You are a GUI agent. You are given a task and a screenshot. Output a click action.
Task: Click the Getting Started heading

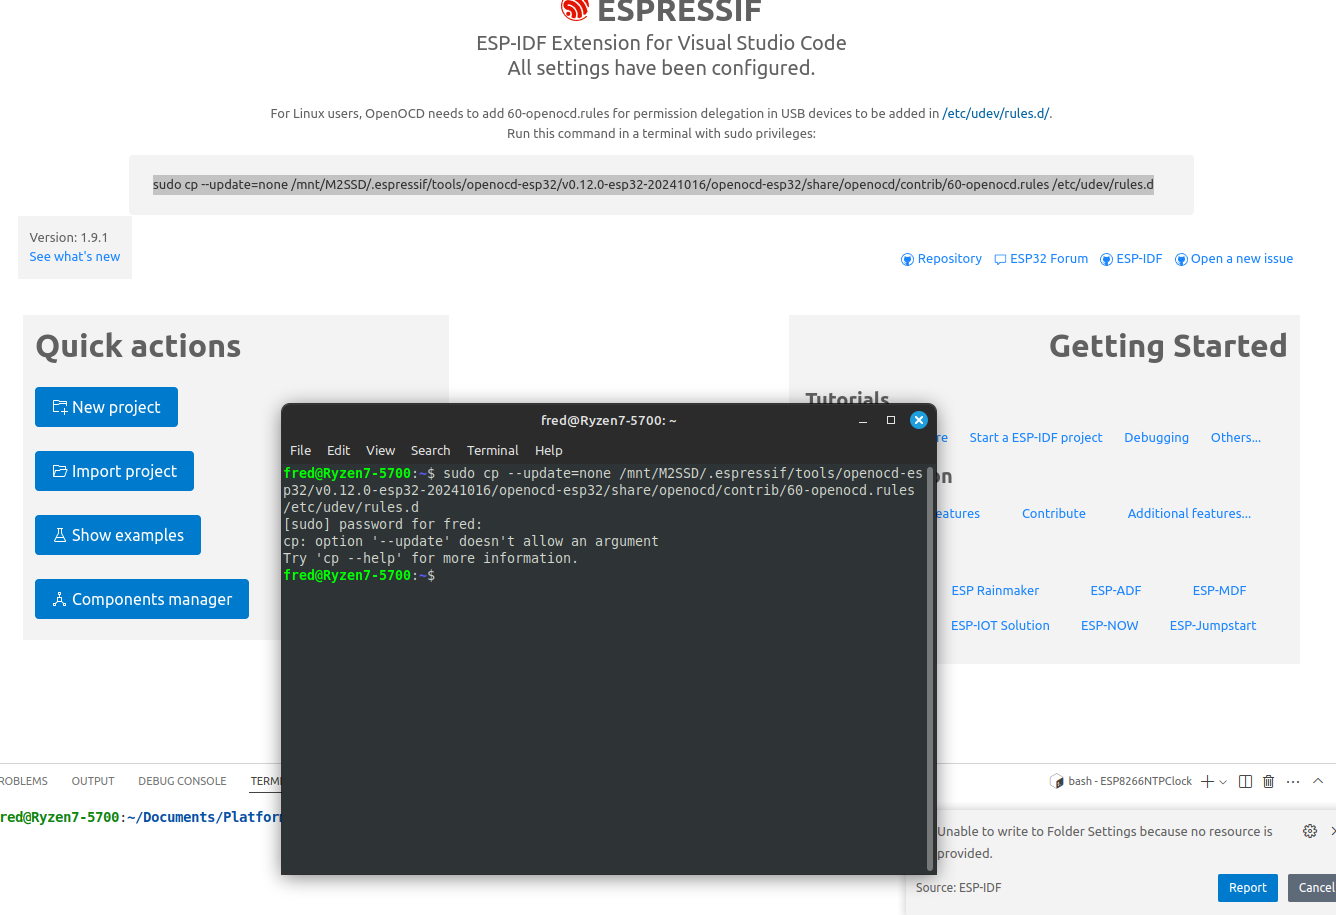pos(1168,346)
